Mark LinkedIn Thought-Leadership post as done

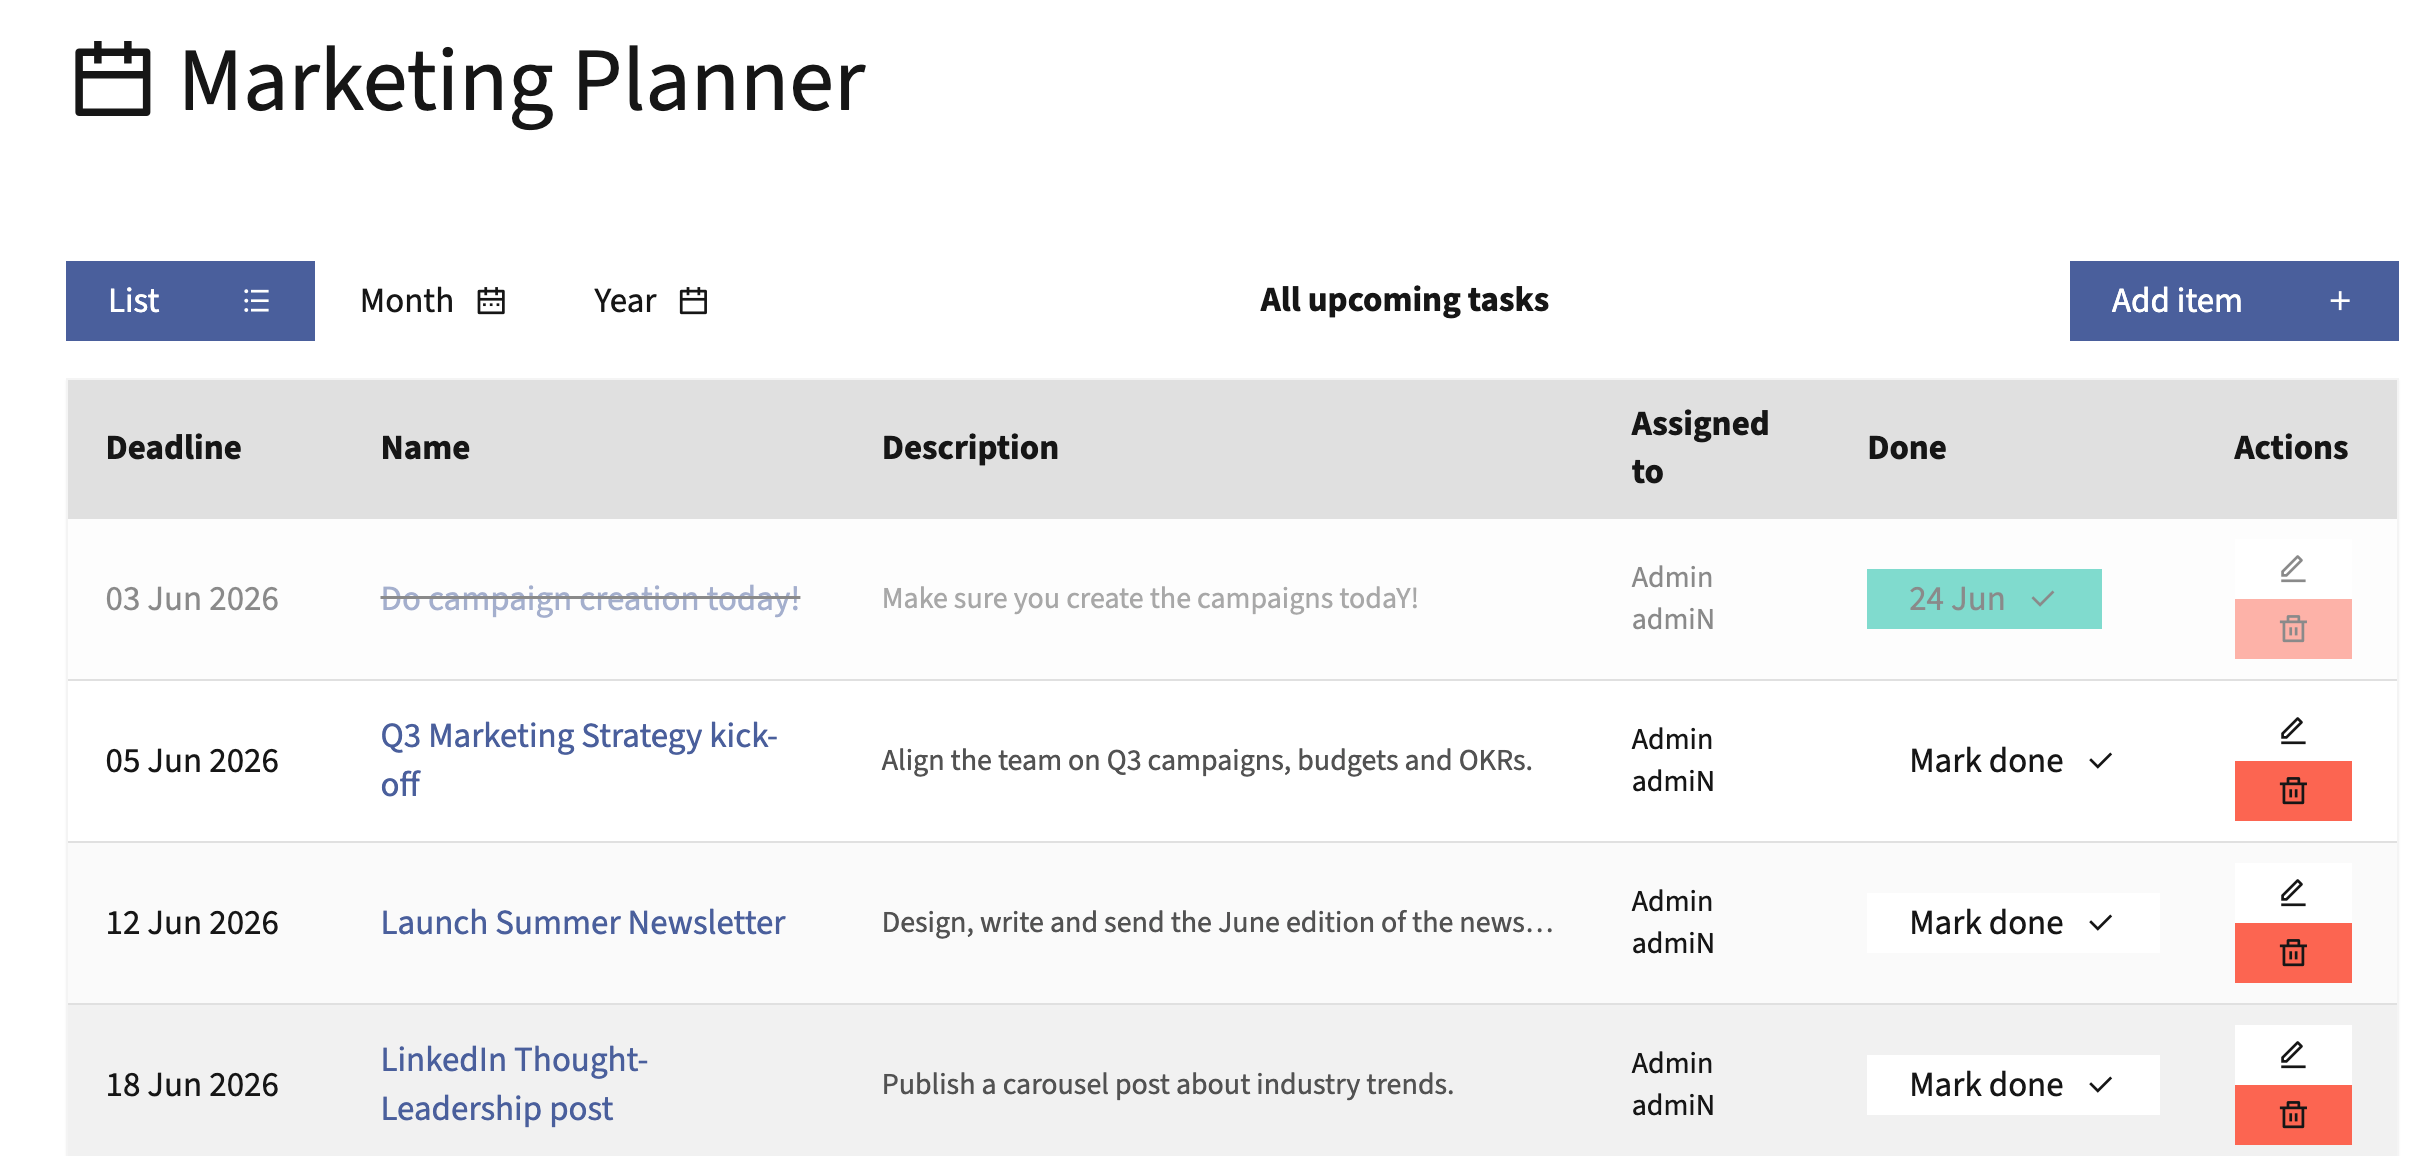pos(2013,1085)
